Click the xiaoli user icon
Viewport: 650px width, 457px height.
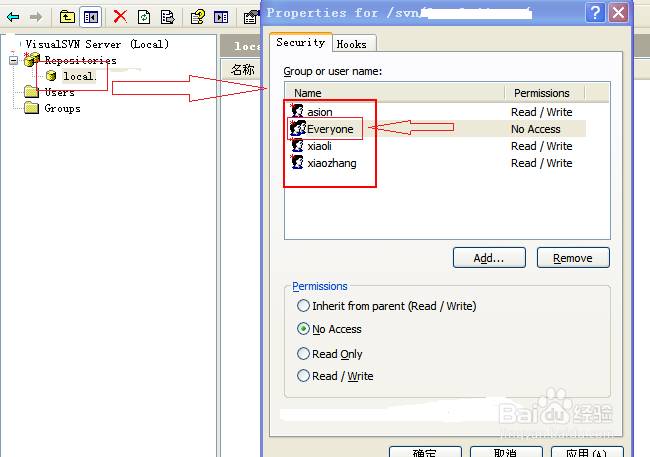(297, 145)
